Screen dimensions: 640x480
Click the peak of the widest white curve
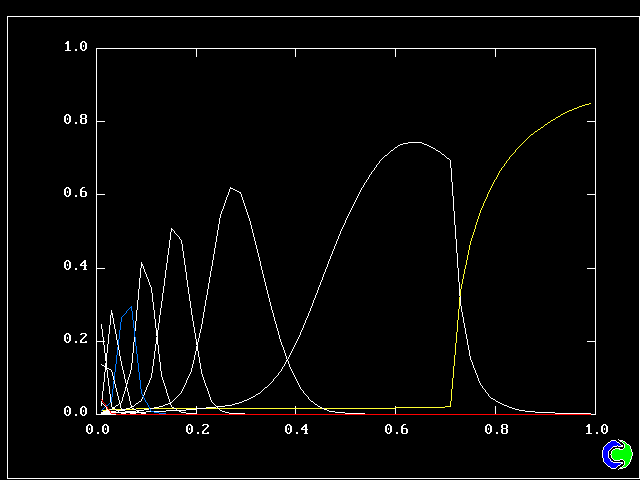click(414, 142)
